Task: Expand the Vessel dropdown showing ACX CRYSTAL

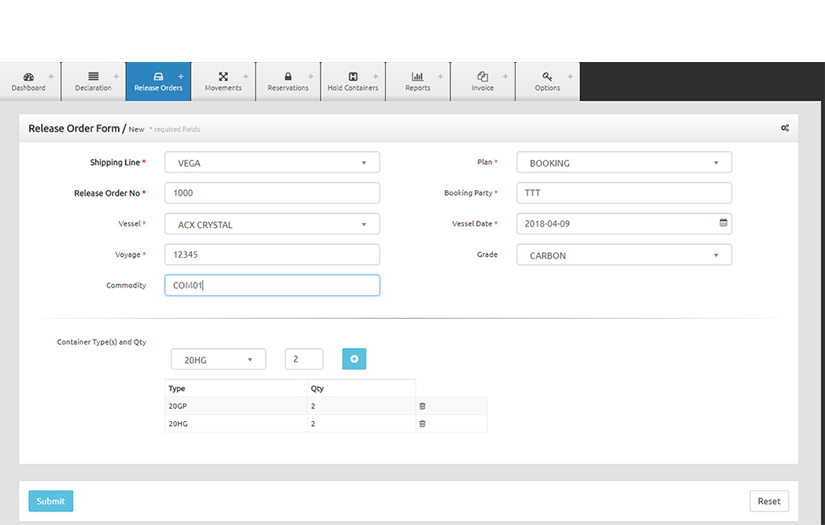Action: coord(272,224)
